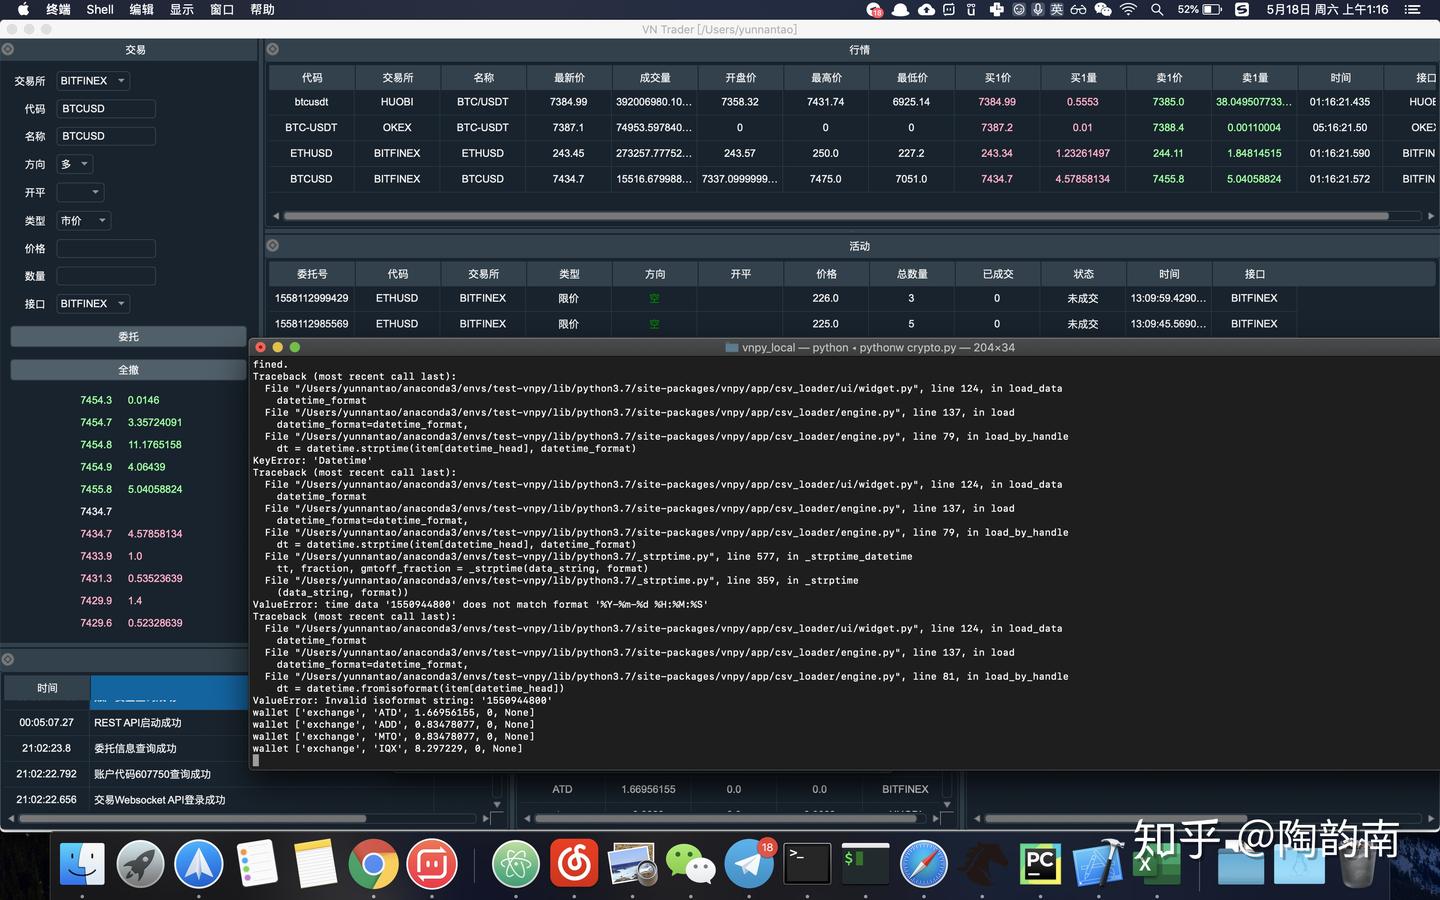
Task: Close the 行情 market panel
Action: [x=272, y=49]
